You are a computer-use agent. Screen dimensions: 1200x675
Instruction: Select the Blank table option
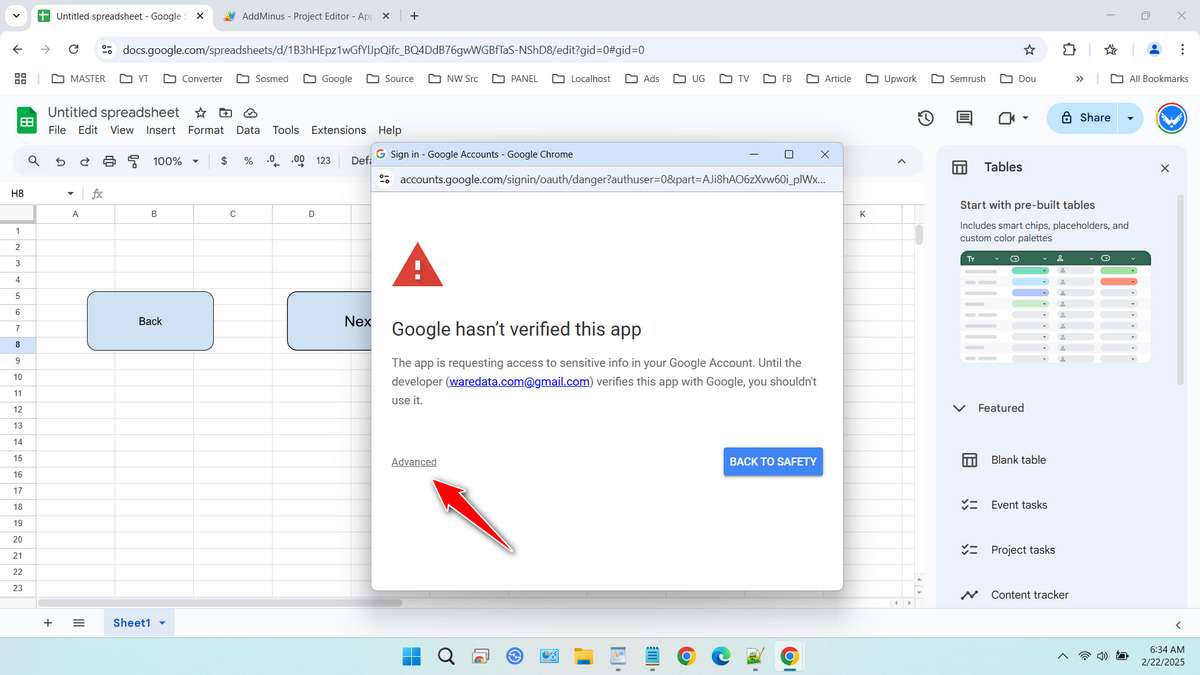1017,459
